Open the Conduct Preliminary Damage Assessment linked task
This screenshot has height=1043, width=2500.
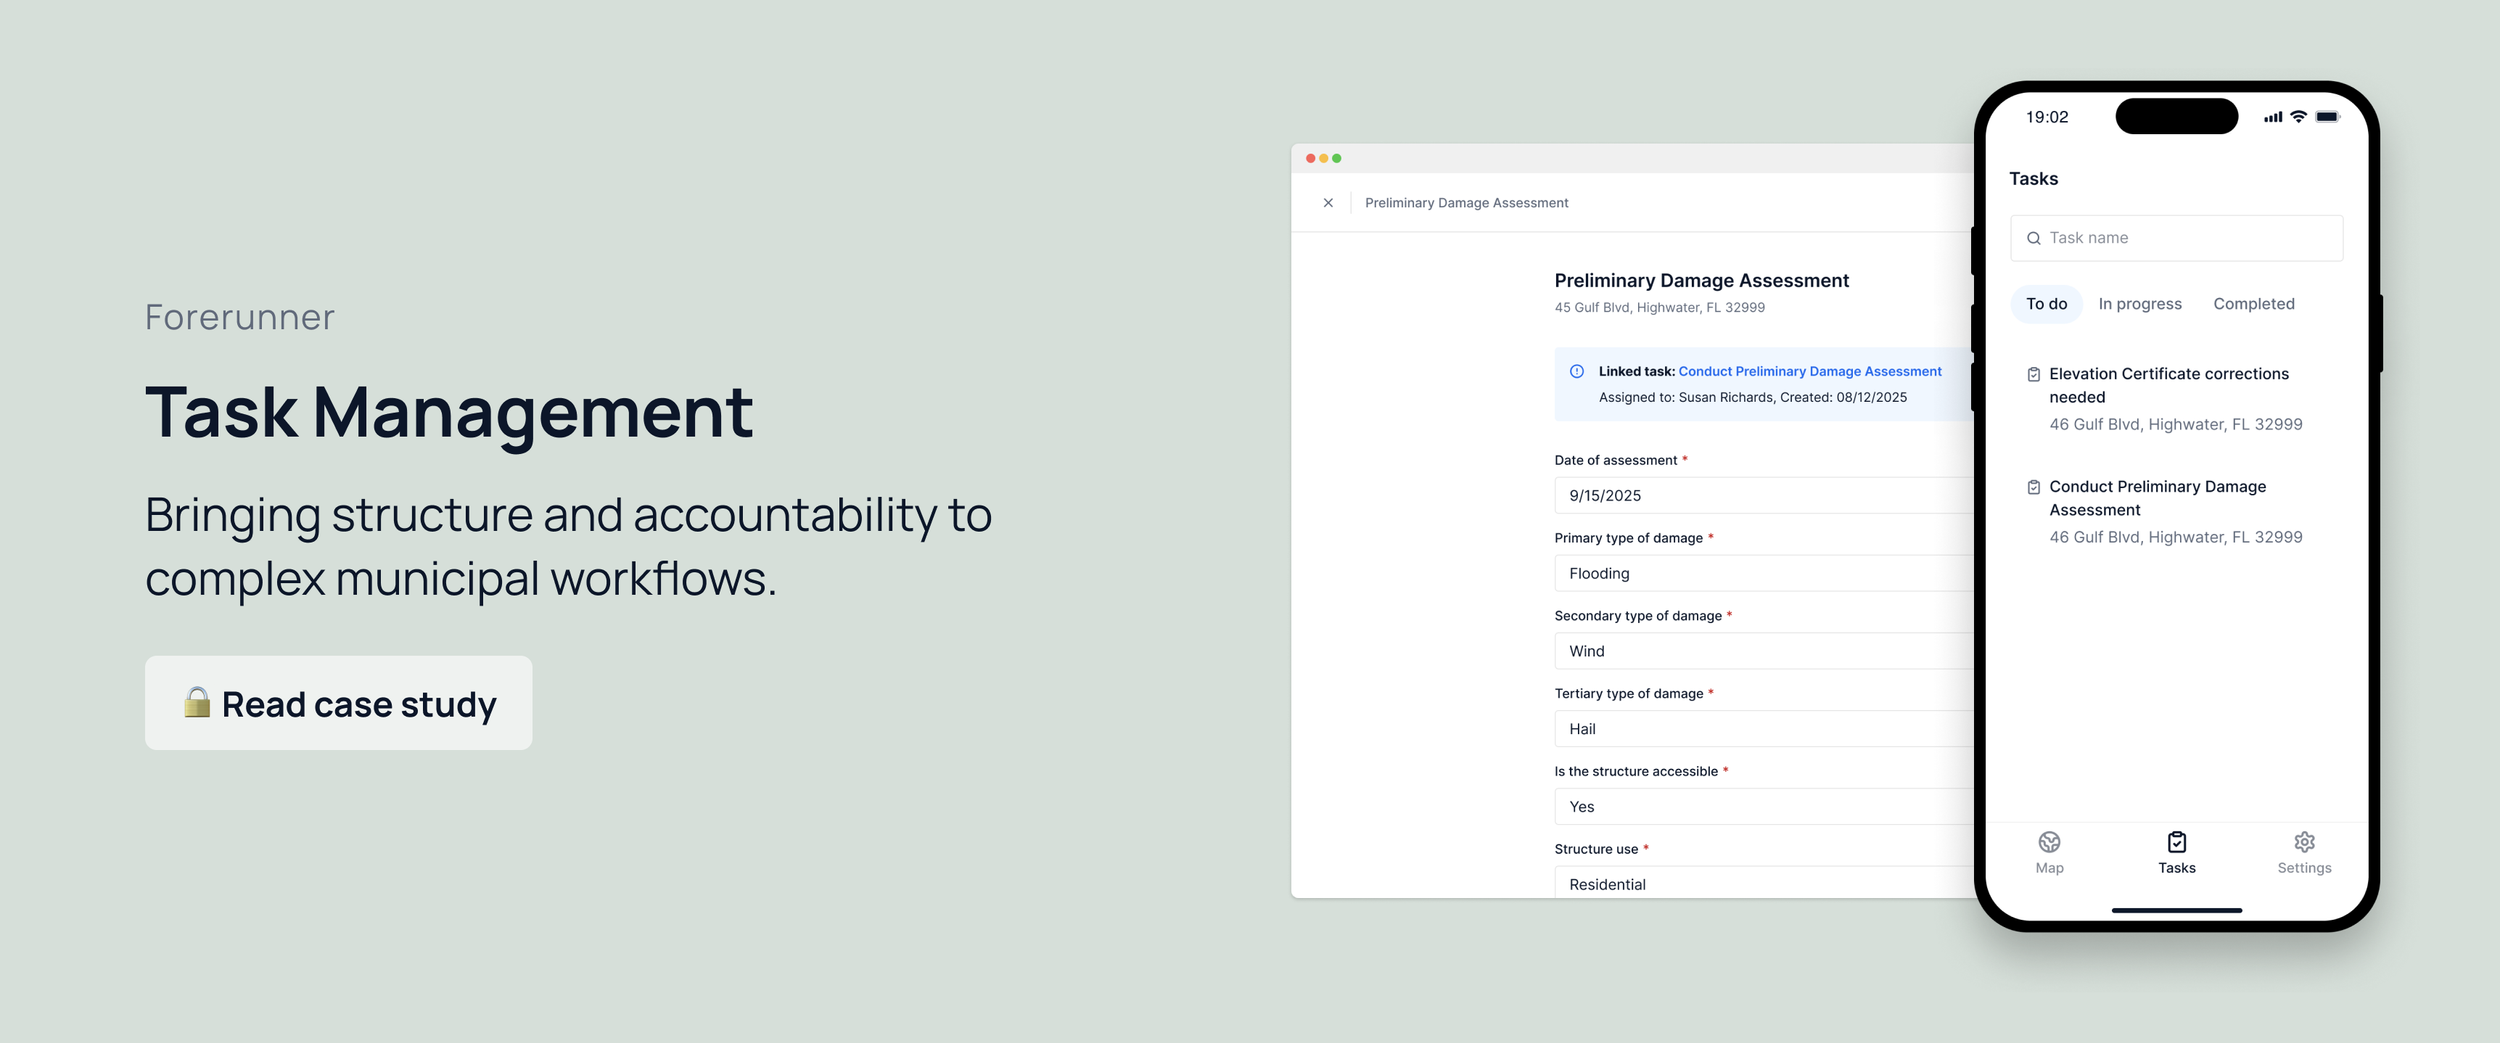pos(1810,371)
